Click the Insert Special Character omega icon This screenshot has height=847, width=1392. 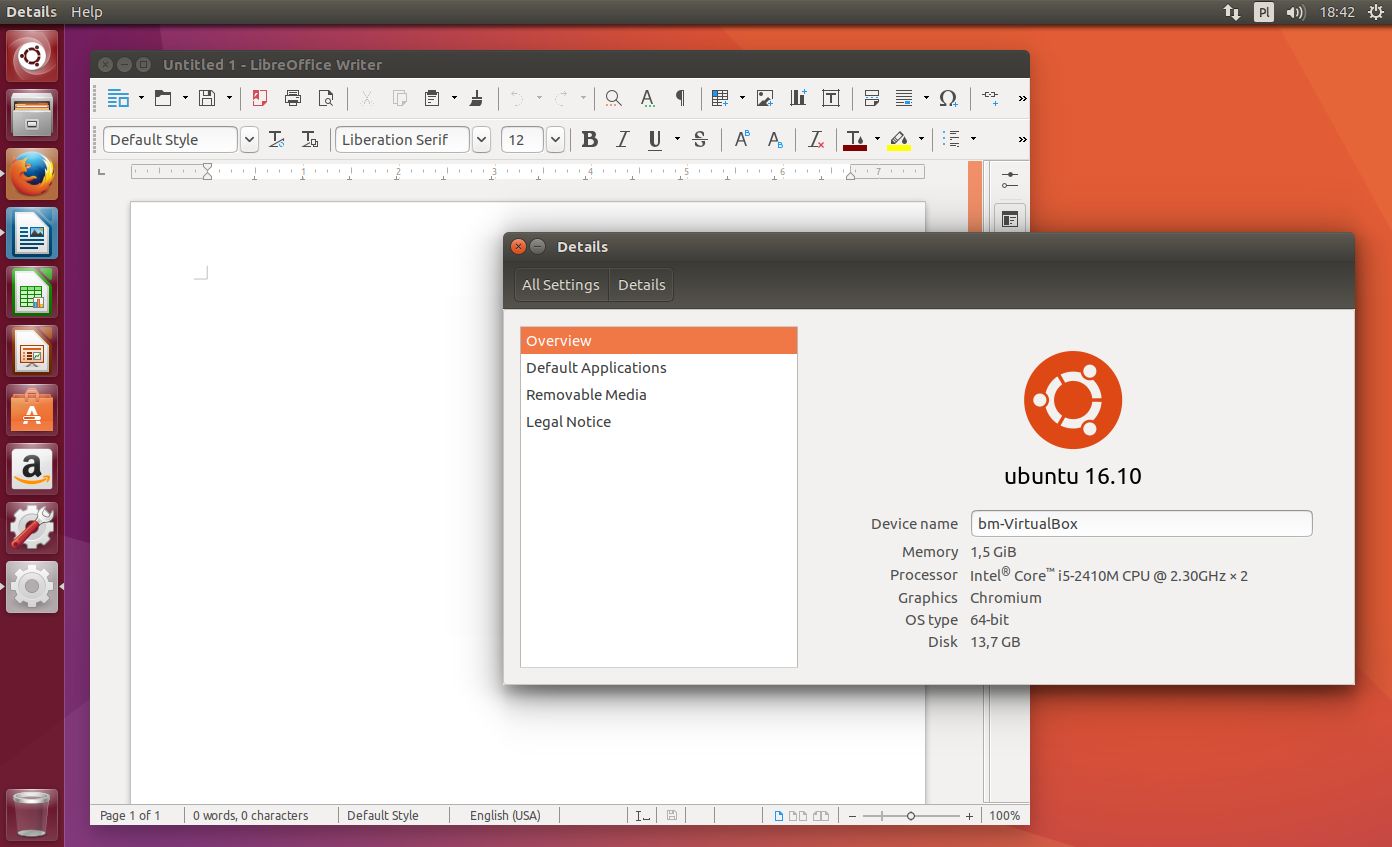(x=948, y=98)
